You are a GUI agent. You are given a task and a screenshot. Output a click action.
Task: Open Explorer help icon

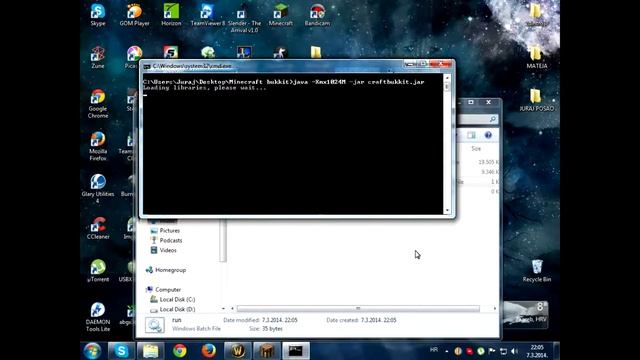(x=488, y=135)
